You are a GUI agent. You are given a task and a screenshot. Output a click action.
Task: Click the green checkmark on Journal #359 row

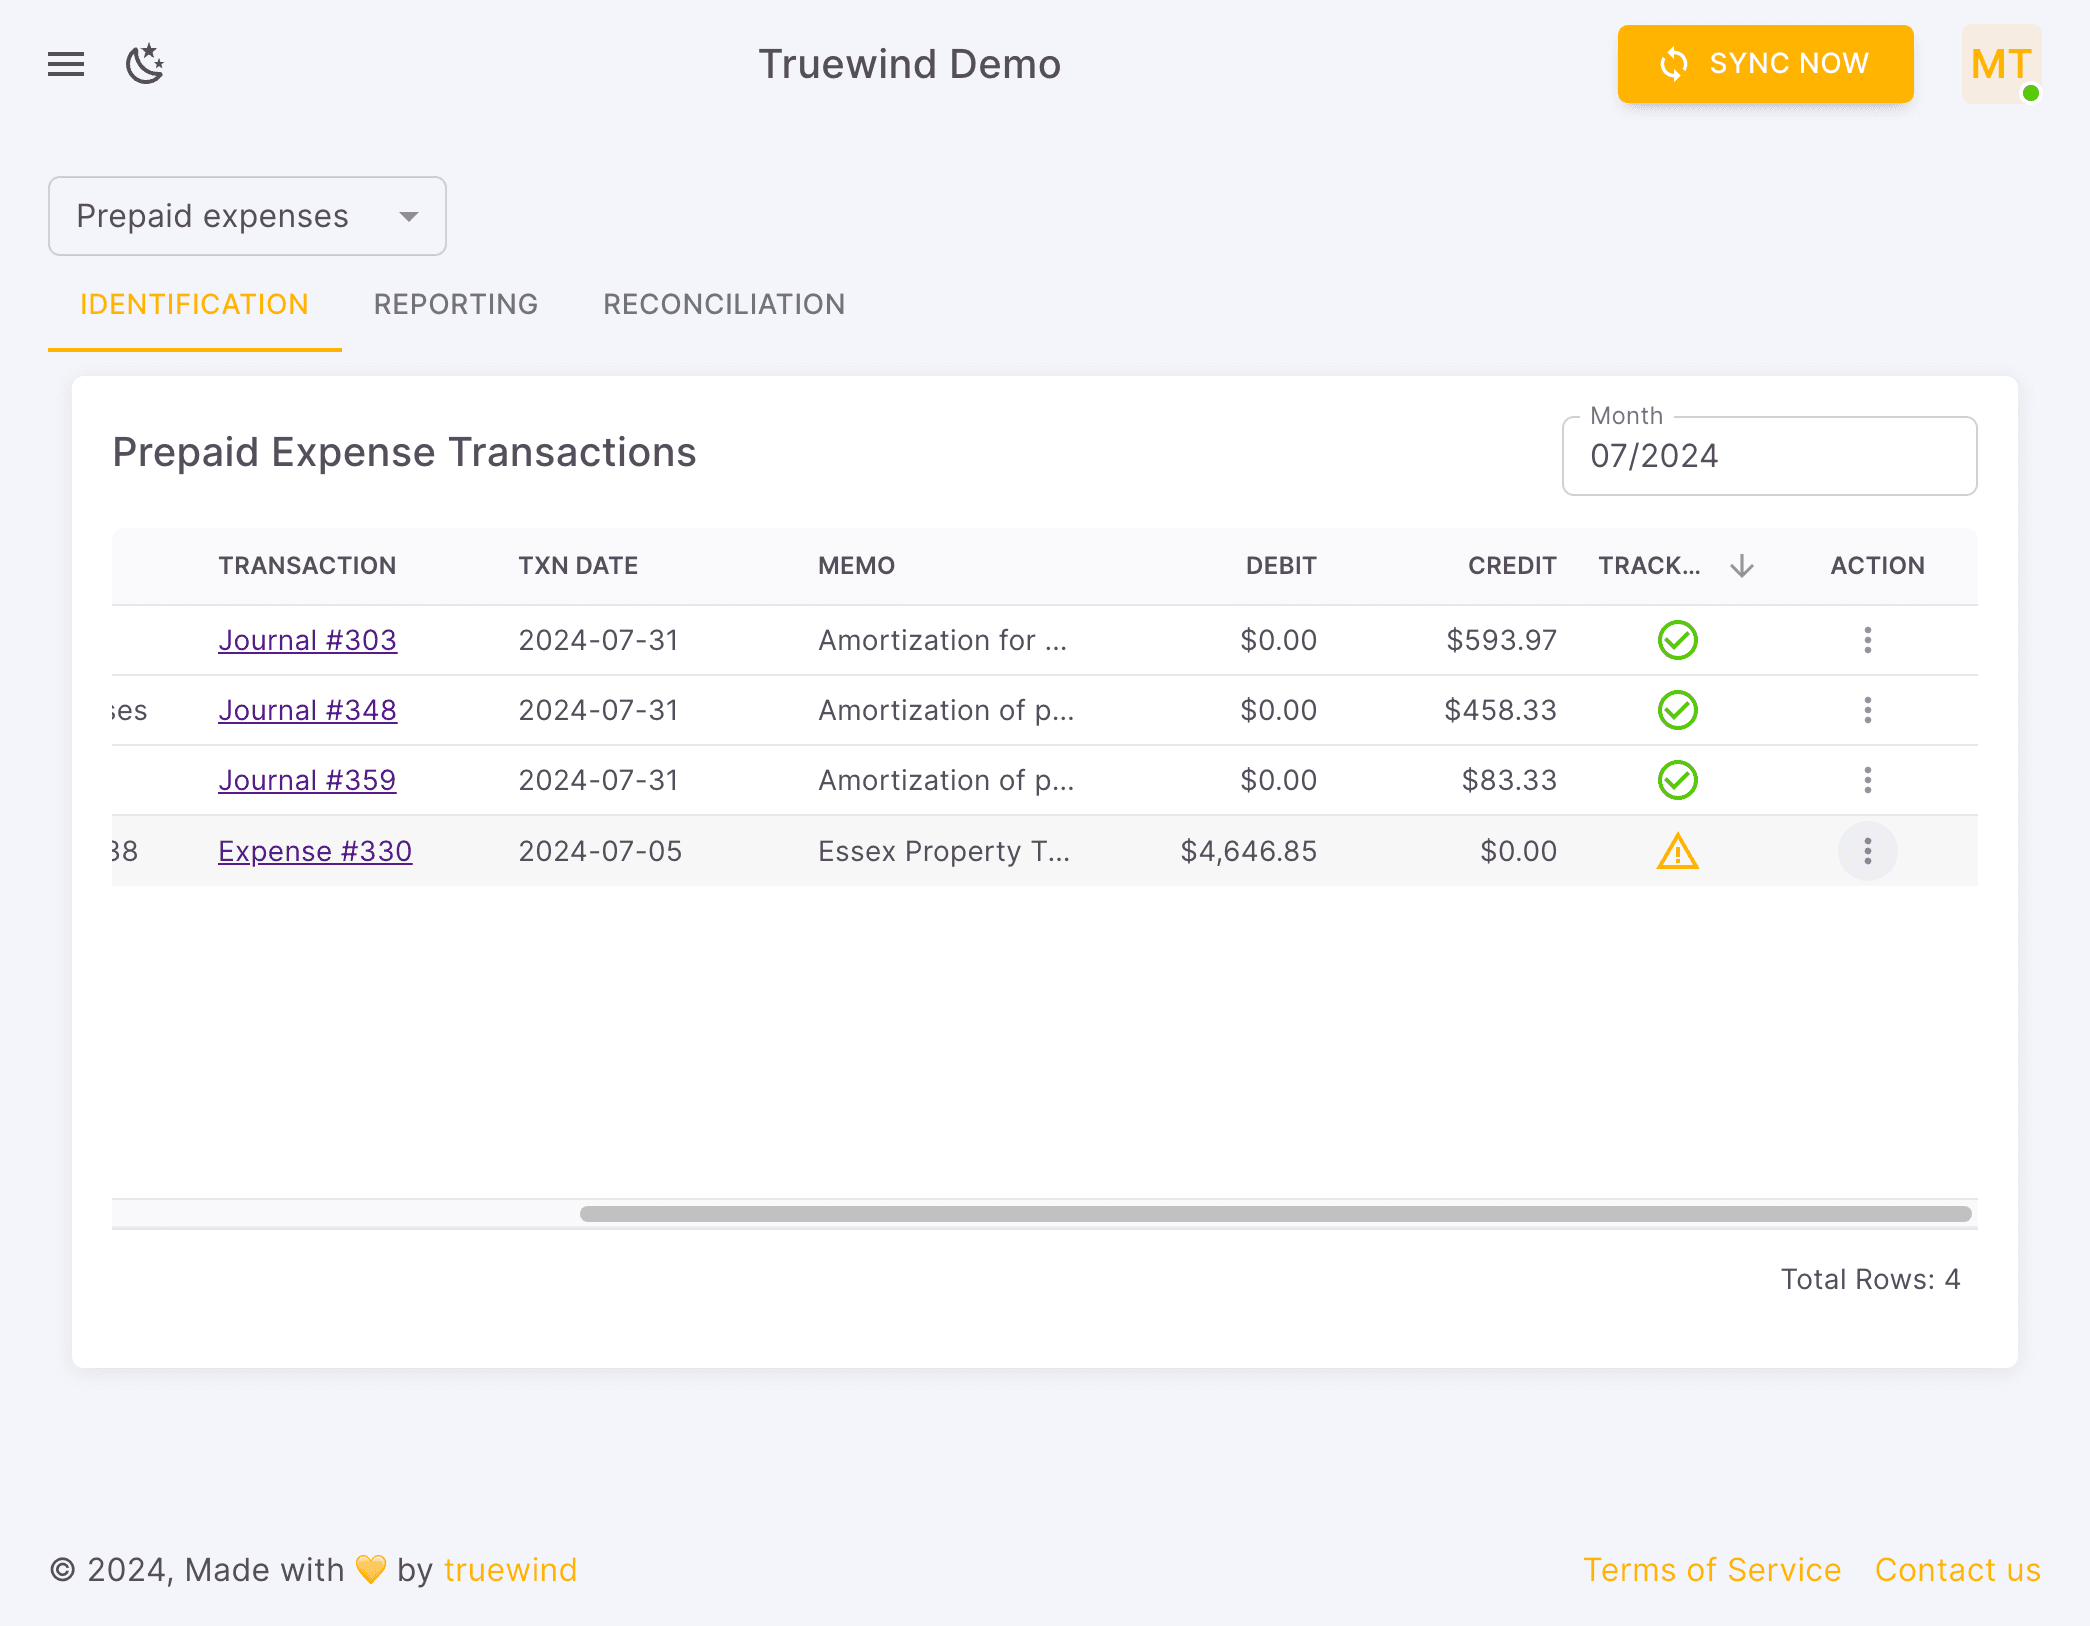(x=1677, y=780)
